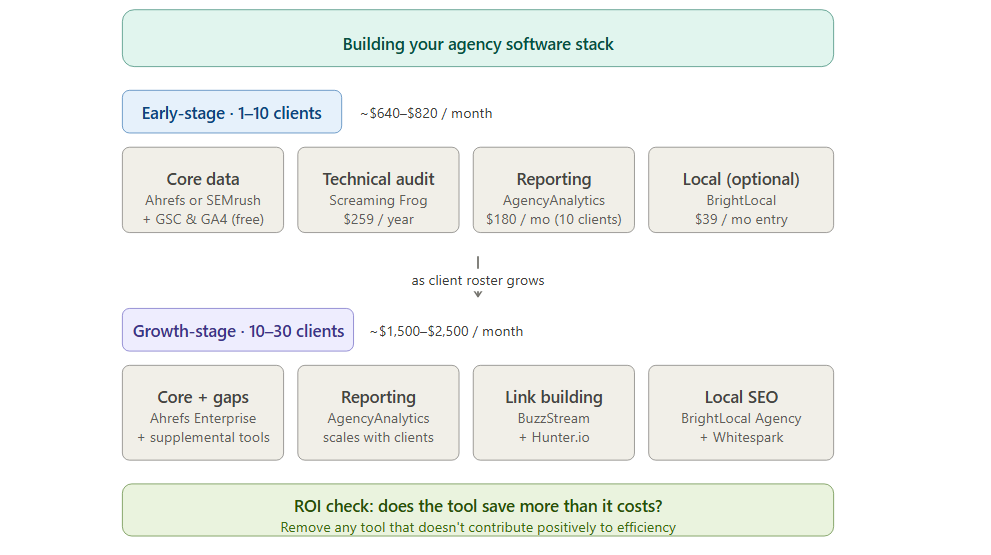
Task: Open the 'Core + gaps' card
Action: [x=203, y=413]
